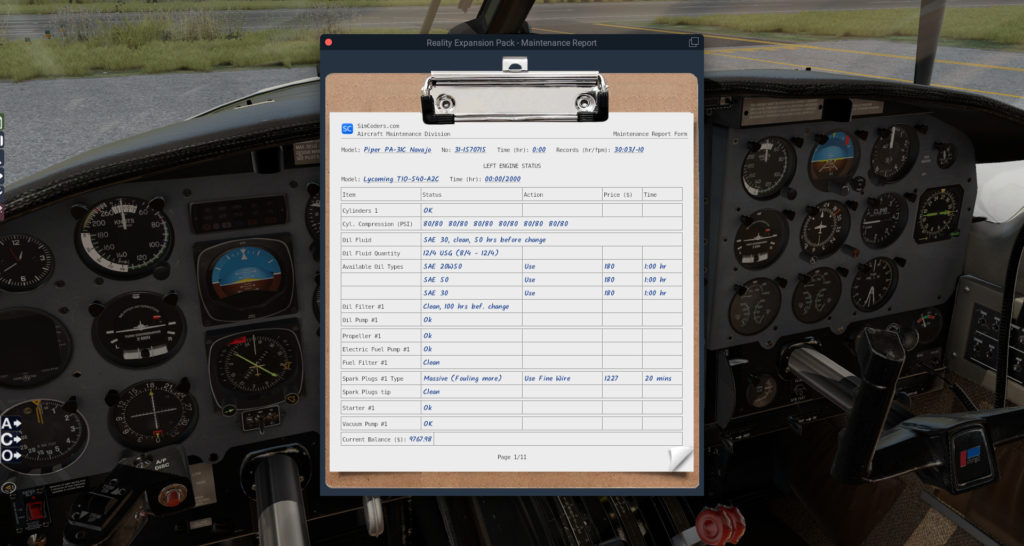This screenshot has width=1024, height=546.
Task: Click Use for SAE 20W50 oil
Action: pos(530,266)
